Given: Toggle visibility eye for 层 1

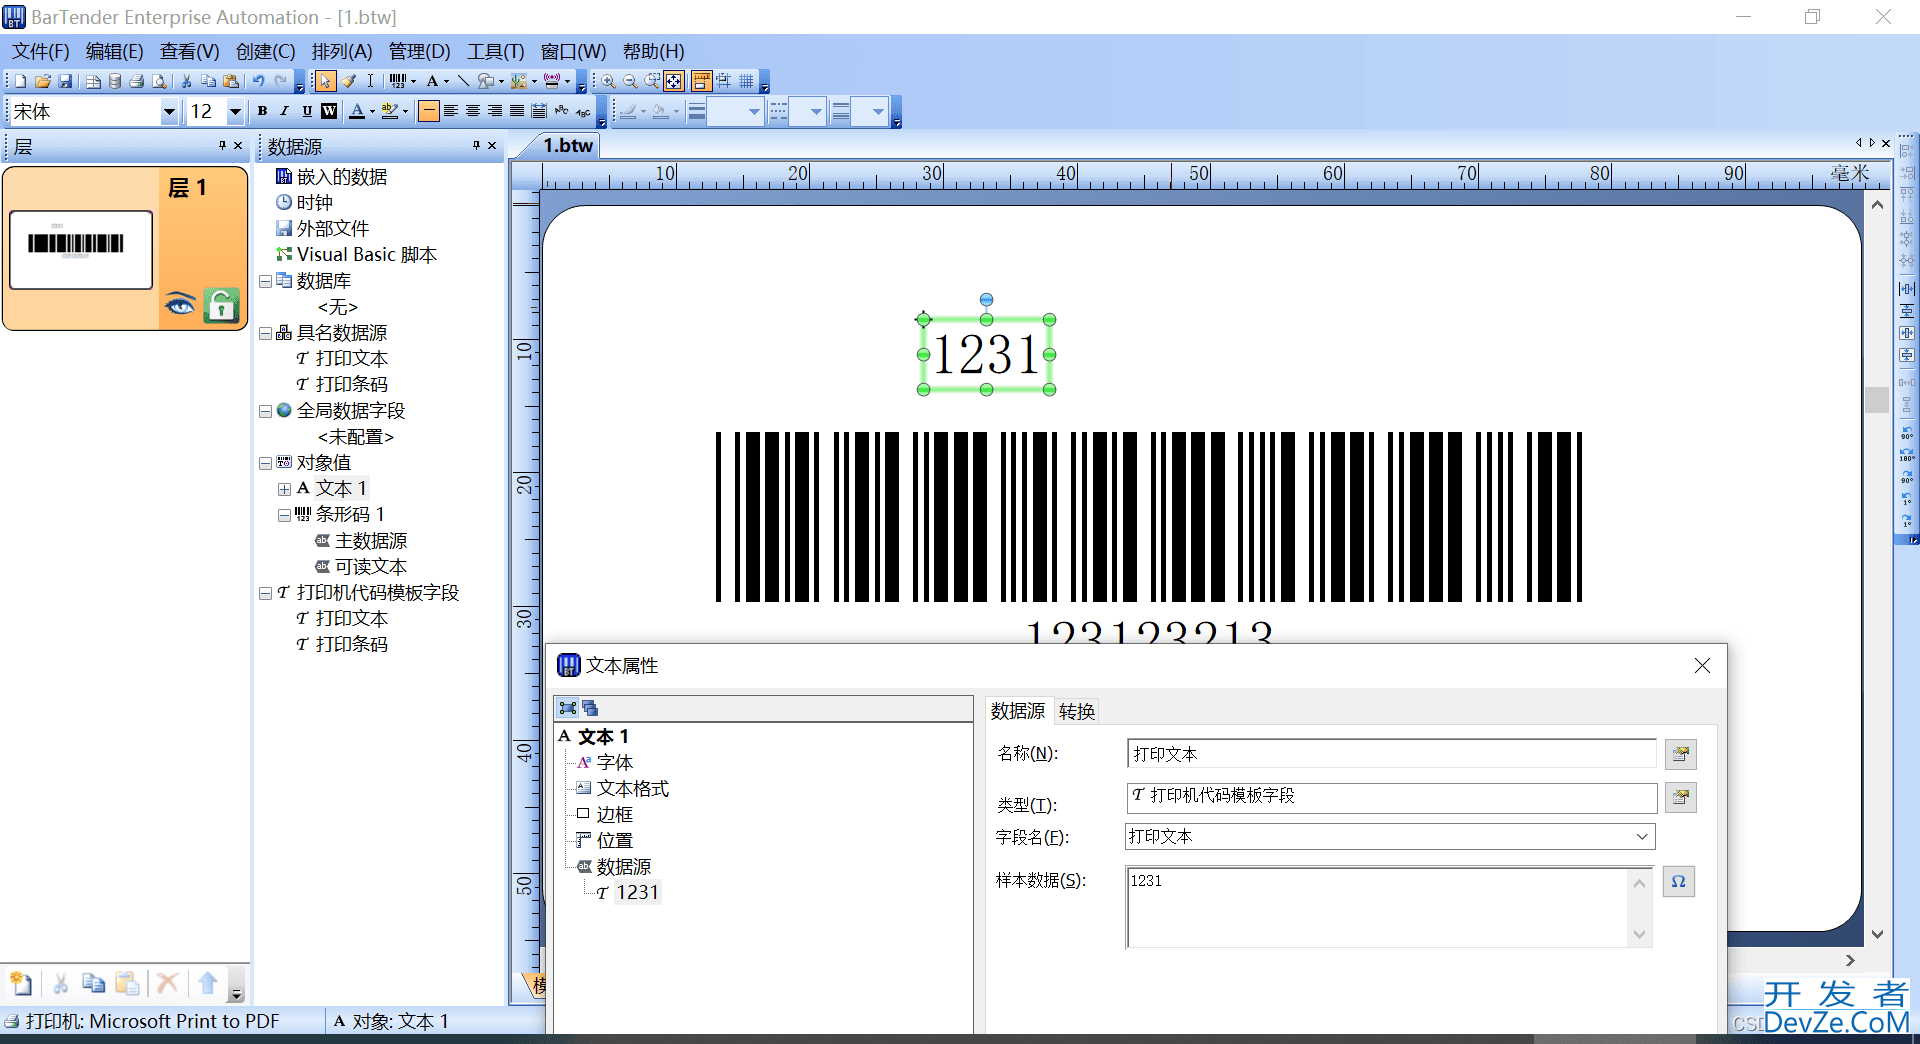Looking at the screenshot, I should (180, 304).
